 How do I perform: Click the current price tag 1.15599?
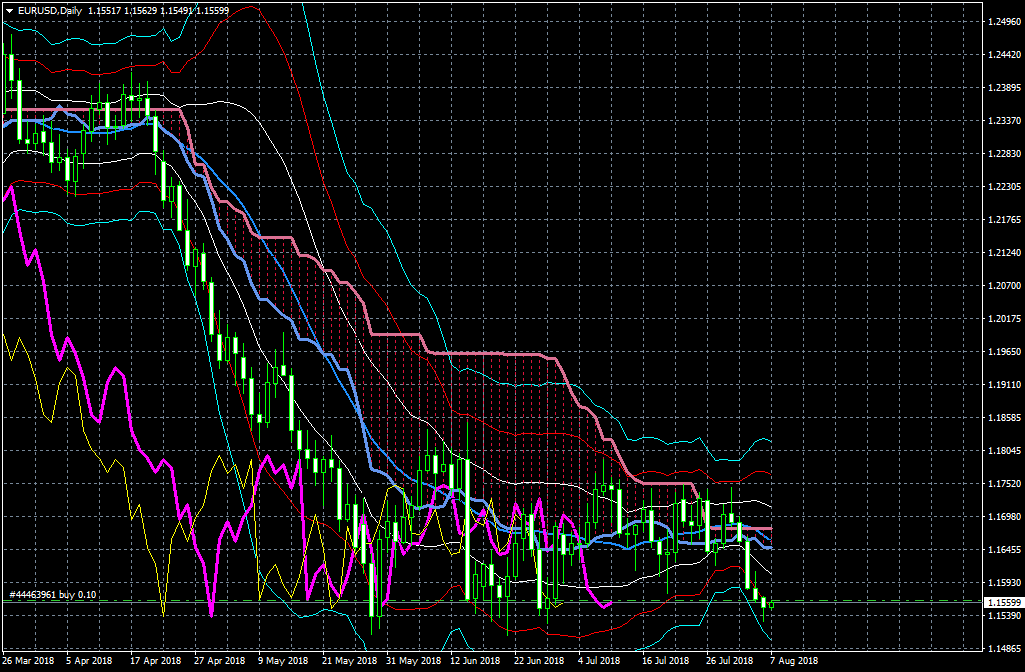(1003, 602)
